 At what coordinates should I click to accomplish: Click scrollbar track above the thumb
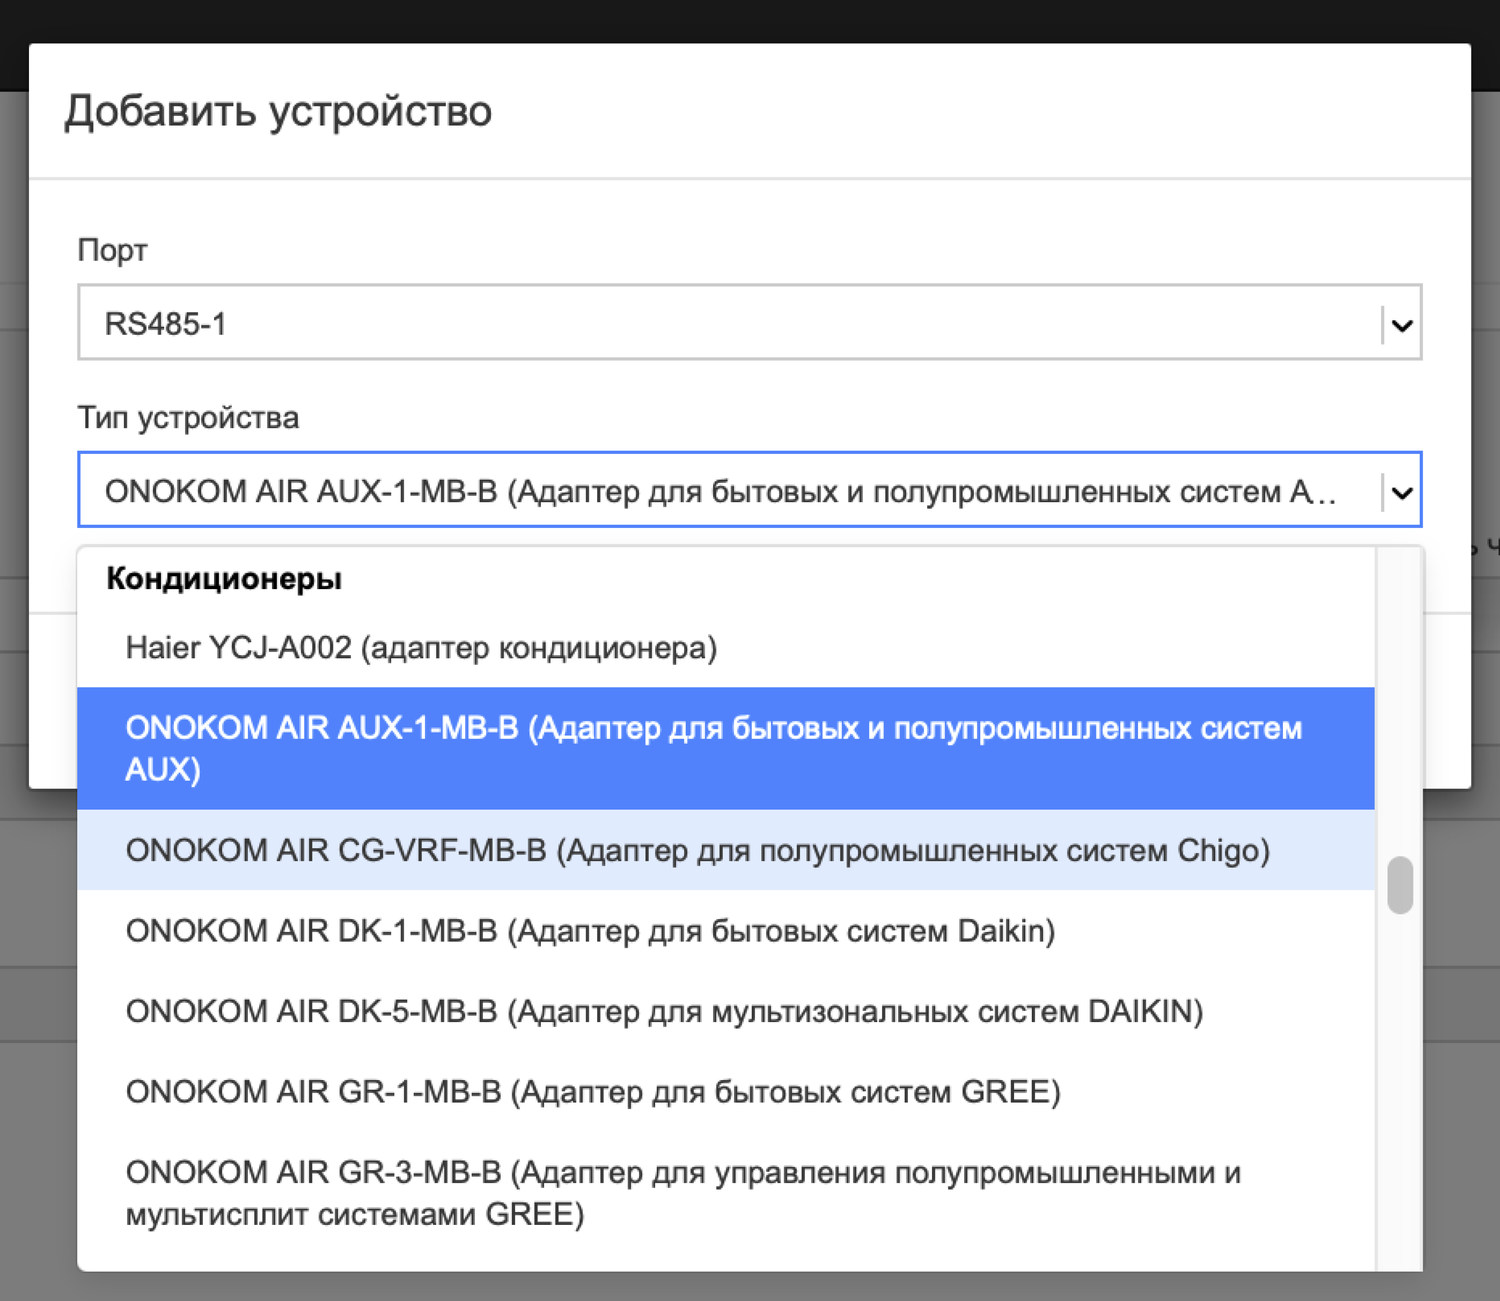click(x=1400, y=700)
